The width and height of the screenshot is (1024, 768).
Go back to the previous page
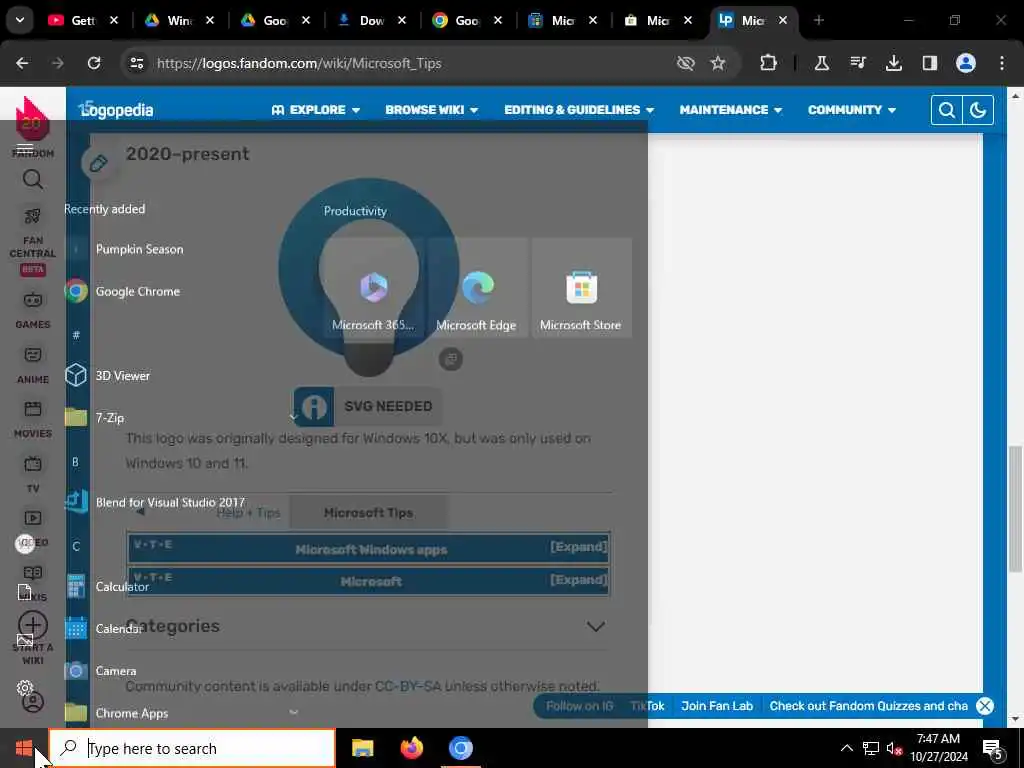[22, 63]
